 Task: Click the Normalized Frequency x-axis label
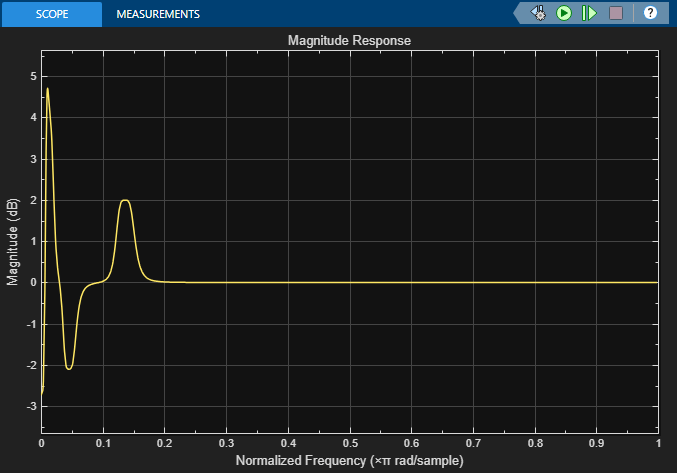pyautogui.click(x=349, y=461)
